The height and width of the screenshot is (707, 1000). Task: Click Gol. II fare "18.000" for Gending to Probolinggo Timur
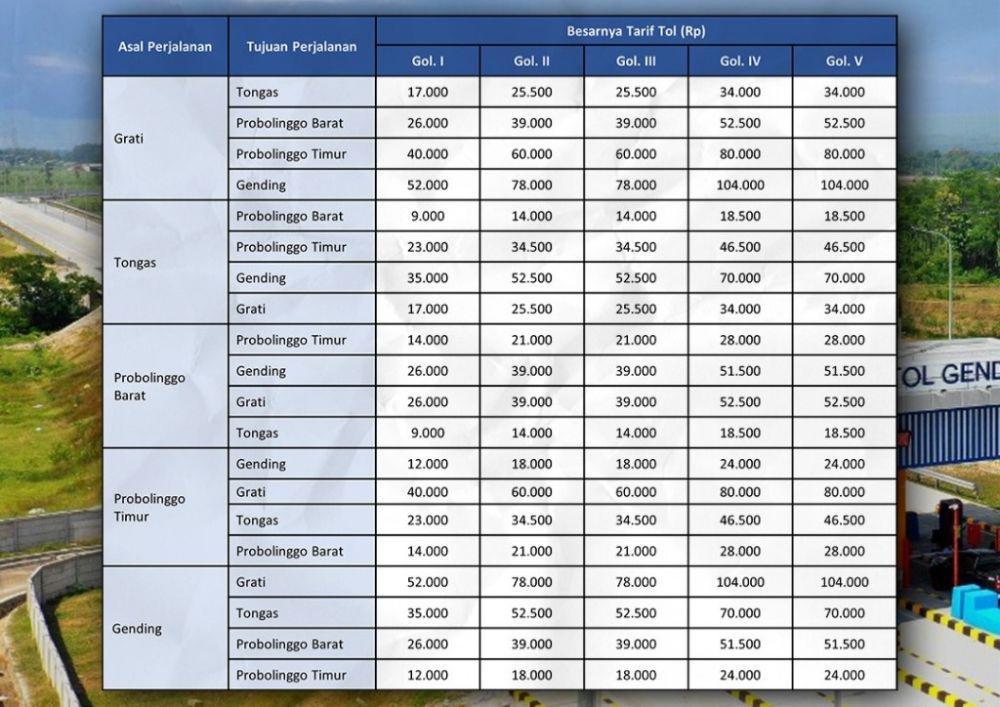(531, 675)
